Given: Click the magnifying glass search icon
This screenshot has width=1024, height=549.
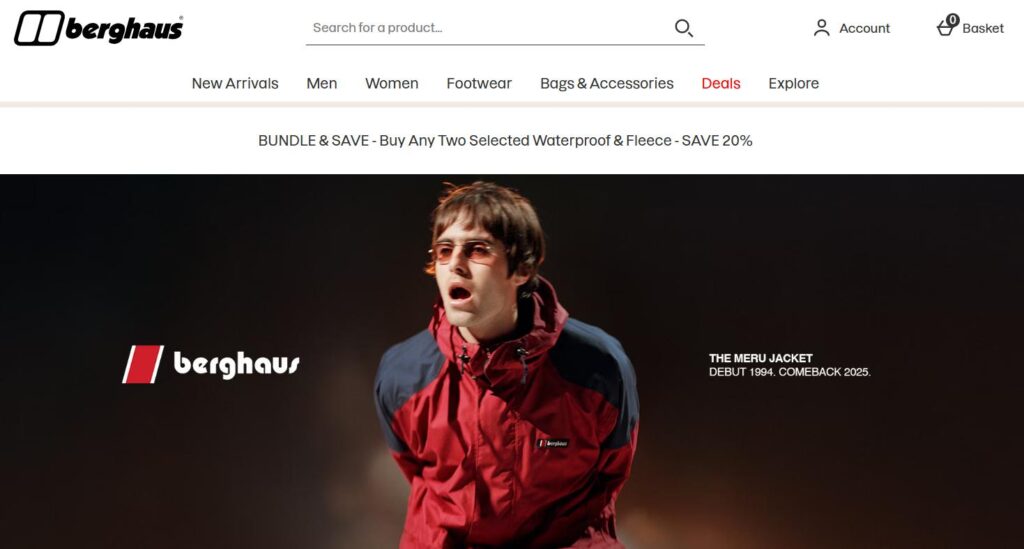Looking at the screenshot, I should click(x=684, y=28).
